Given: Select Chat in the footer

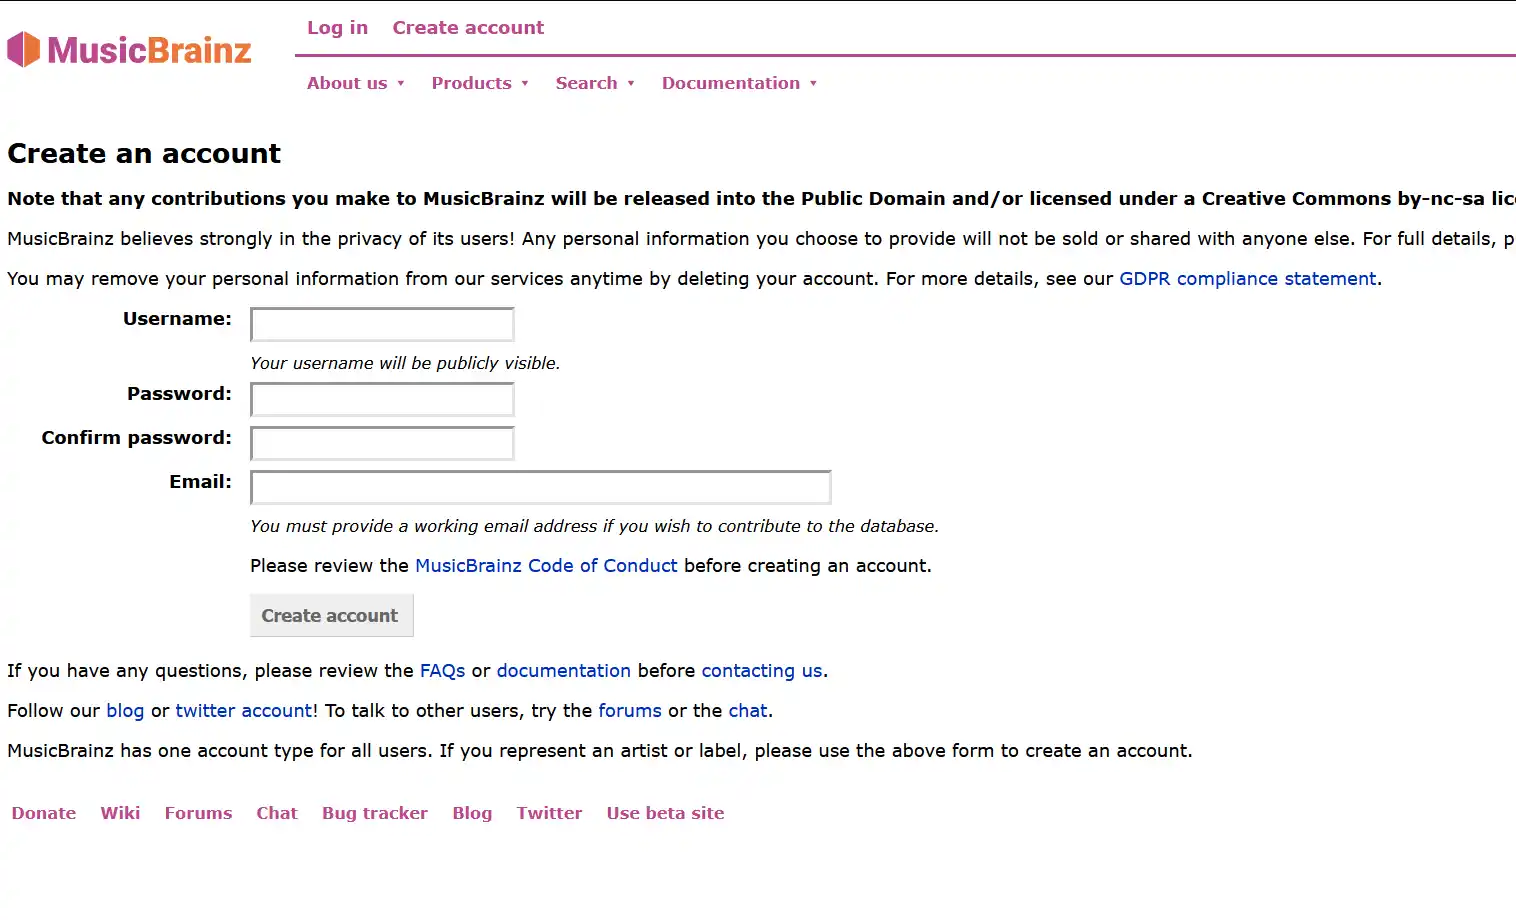Looking at the screenshot, I should pos(277,813).
